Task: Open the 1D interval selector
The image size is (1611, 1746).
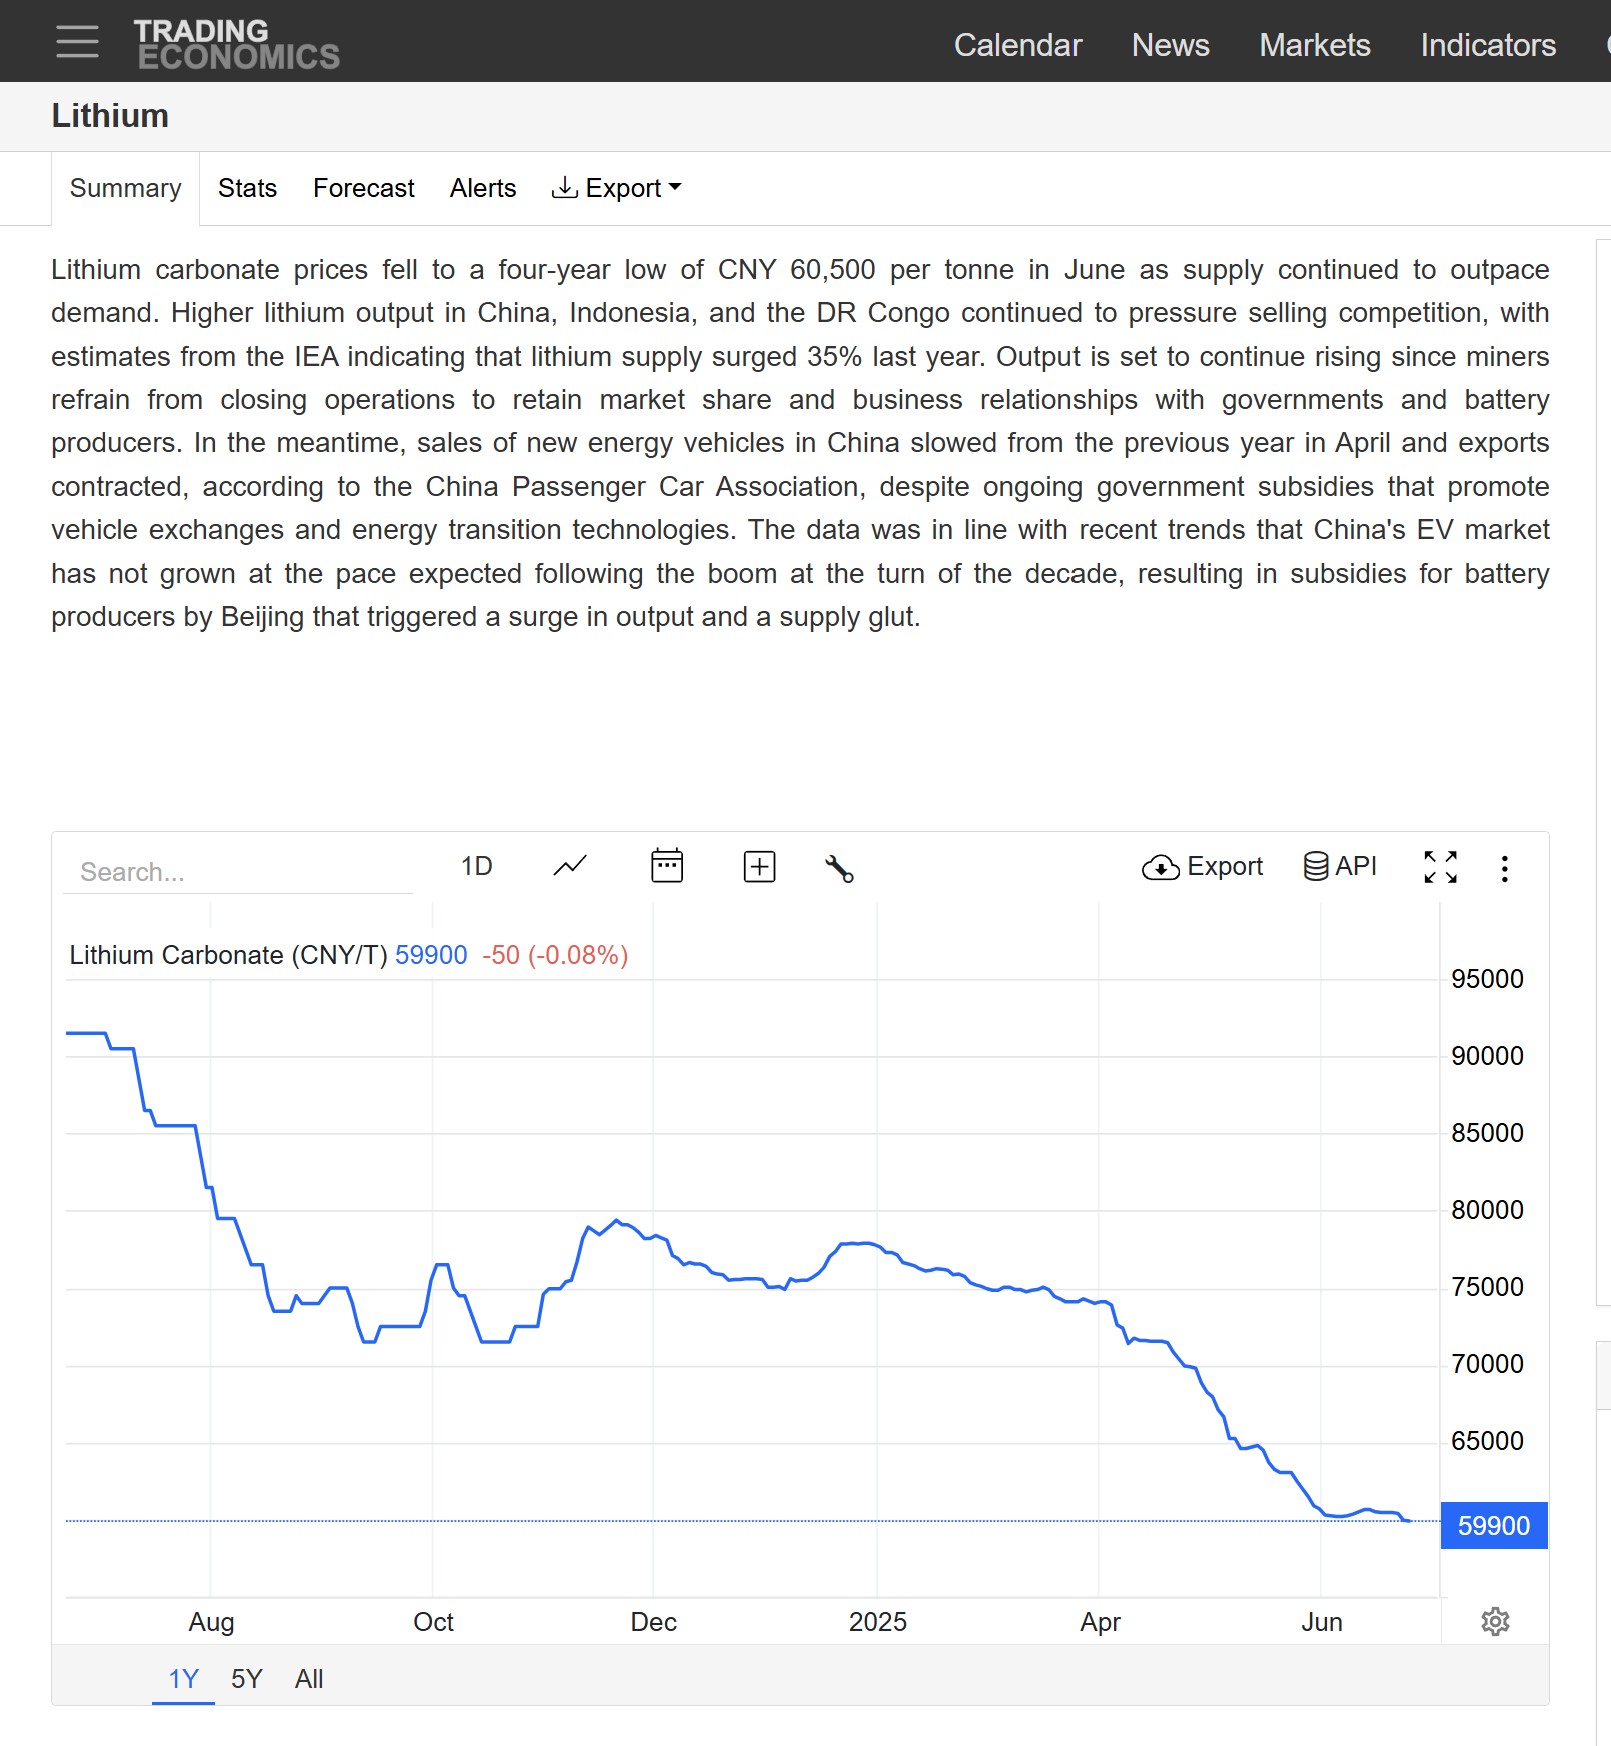Action: click(477, 866)
